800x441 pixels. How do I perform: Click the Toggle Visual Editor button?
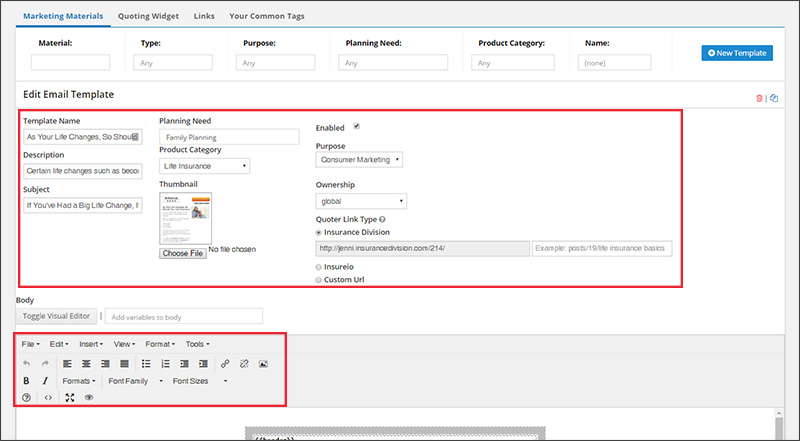click(x=56, y=316)
